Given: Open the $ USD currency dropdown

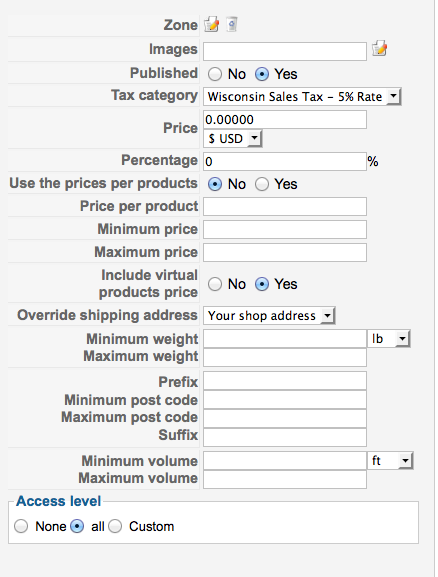Looking at the screenshot, I should coord(233,139).
